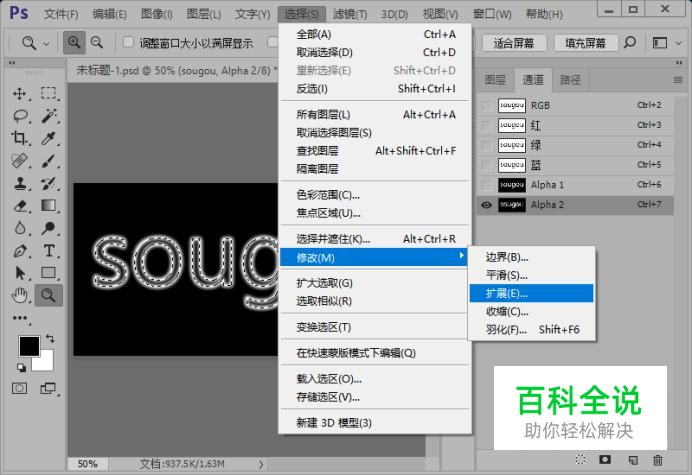Reset to default colors icon

[x=21, y=367]
